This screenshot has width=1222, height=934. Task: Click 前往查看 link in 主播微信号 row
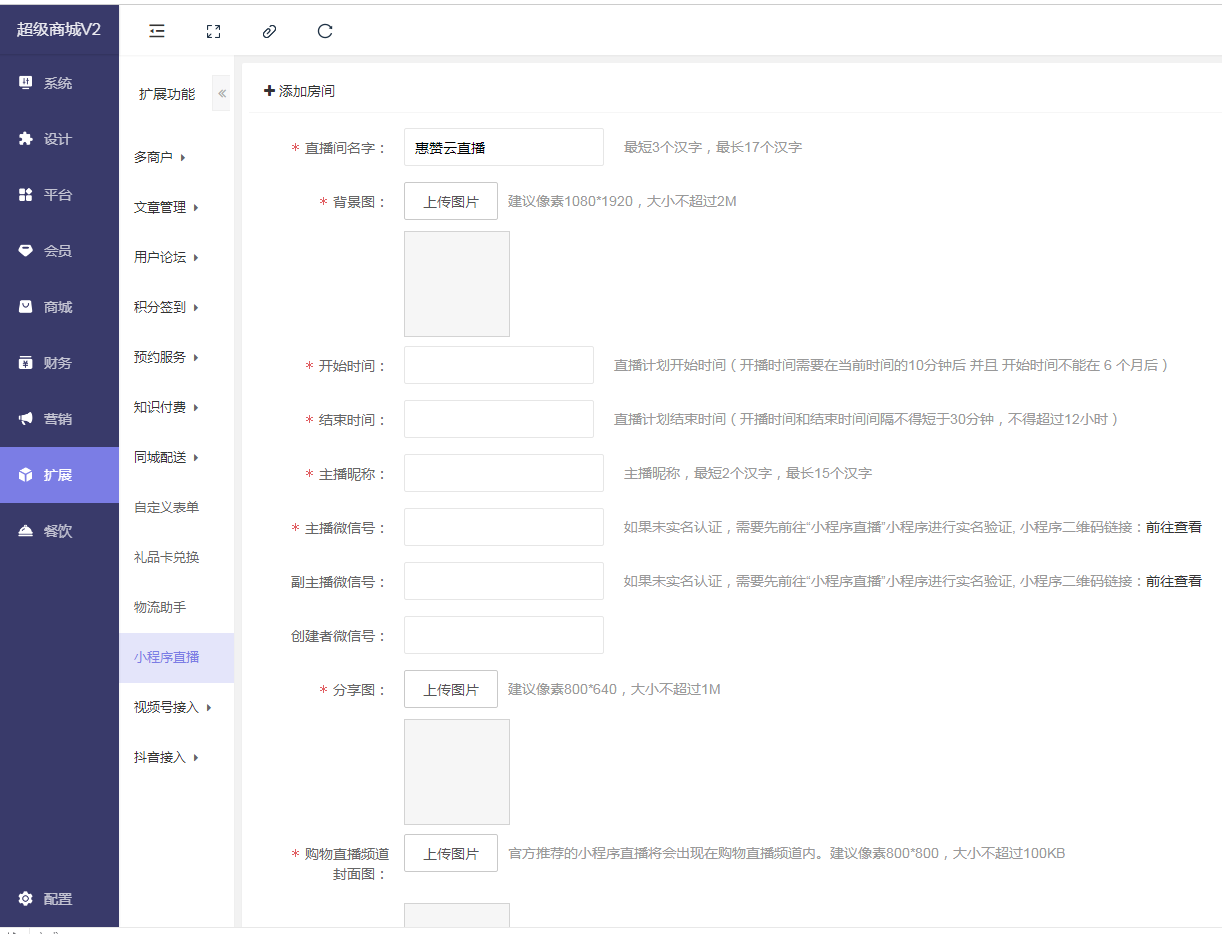pos(1174,527)
